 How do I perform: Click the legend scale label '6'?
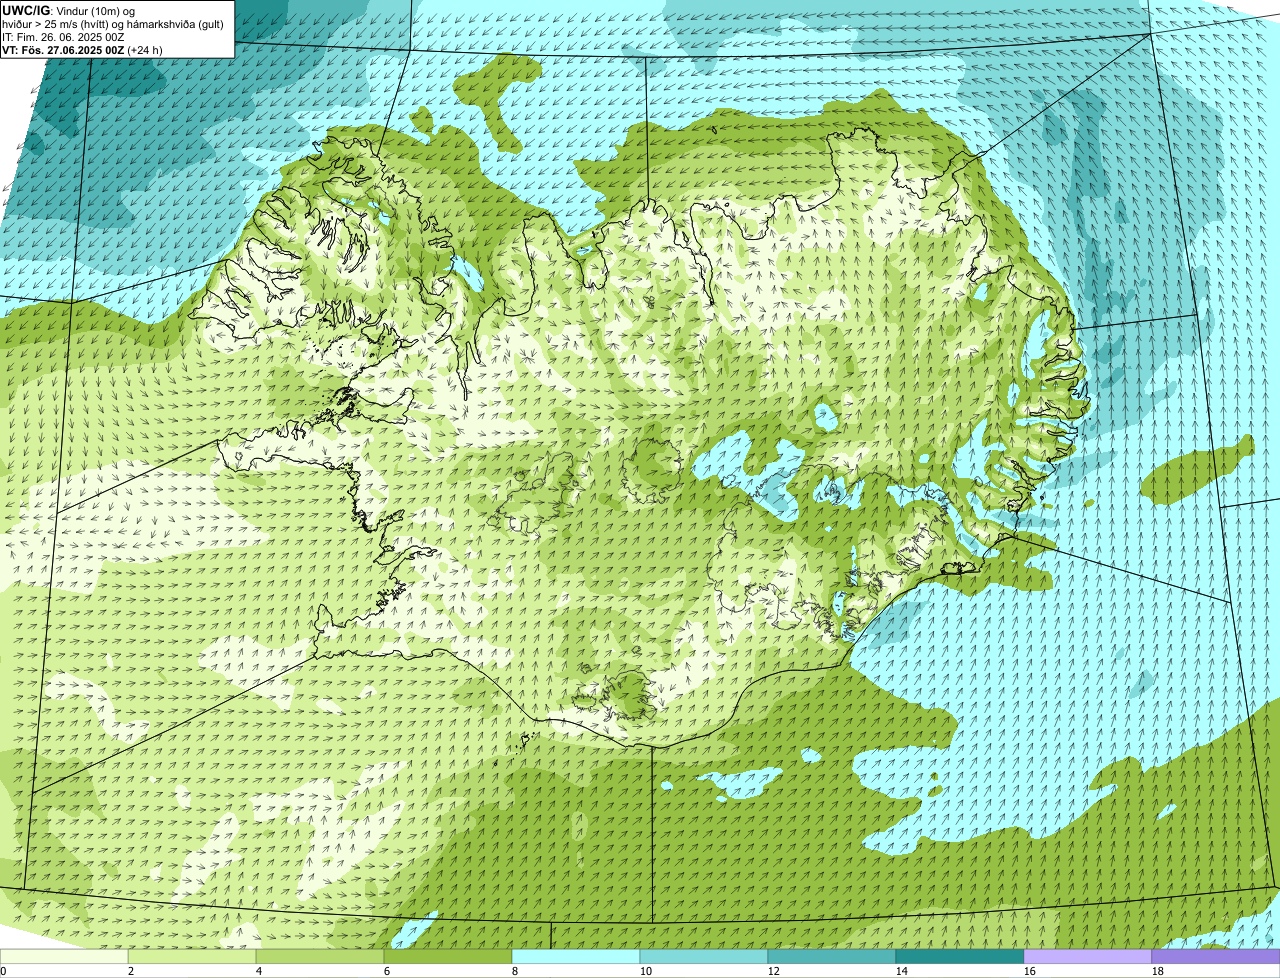click(x=387, y=971)
